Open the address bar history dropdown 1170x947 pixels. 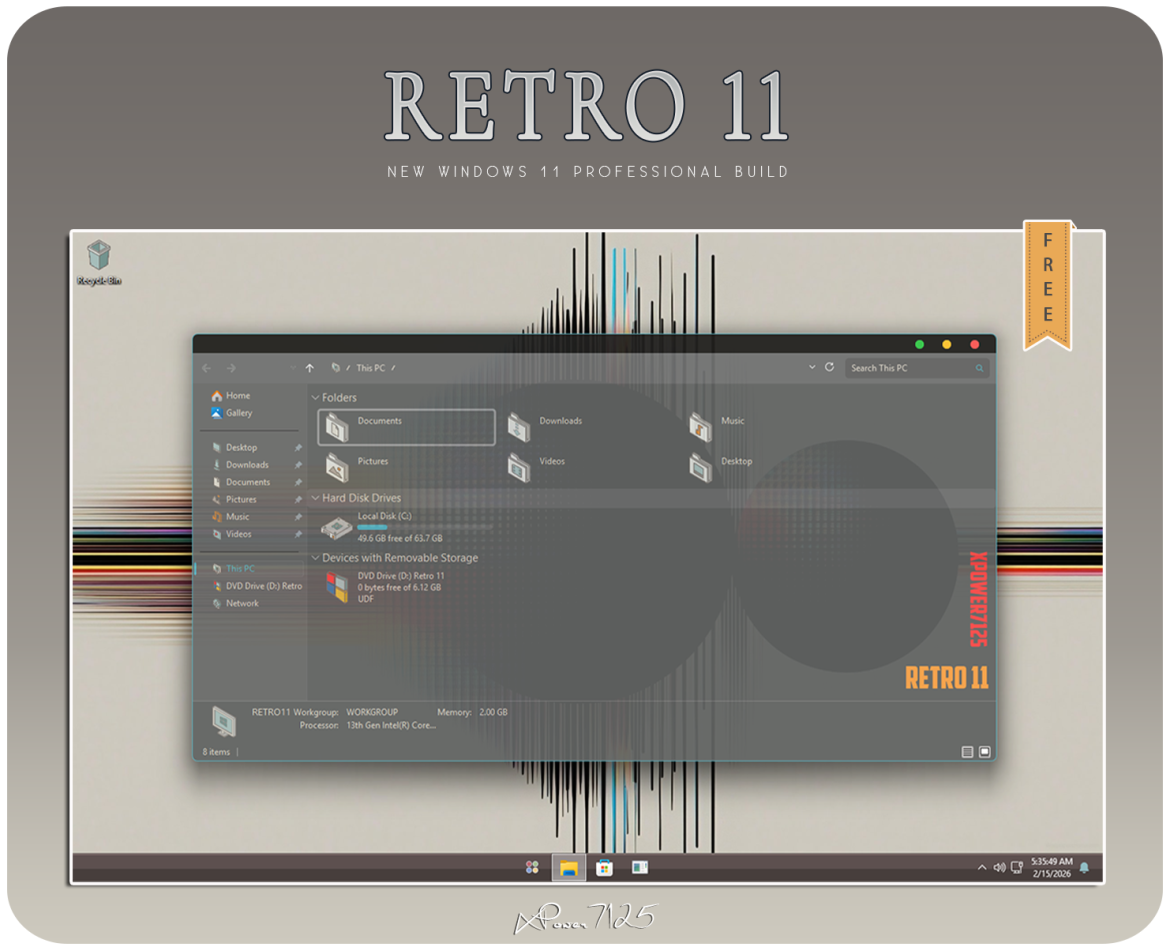pyautogui.click(x=812, y=368)
